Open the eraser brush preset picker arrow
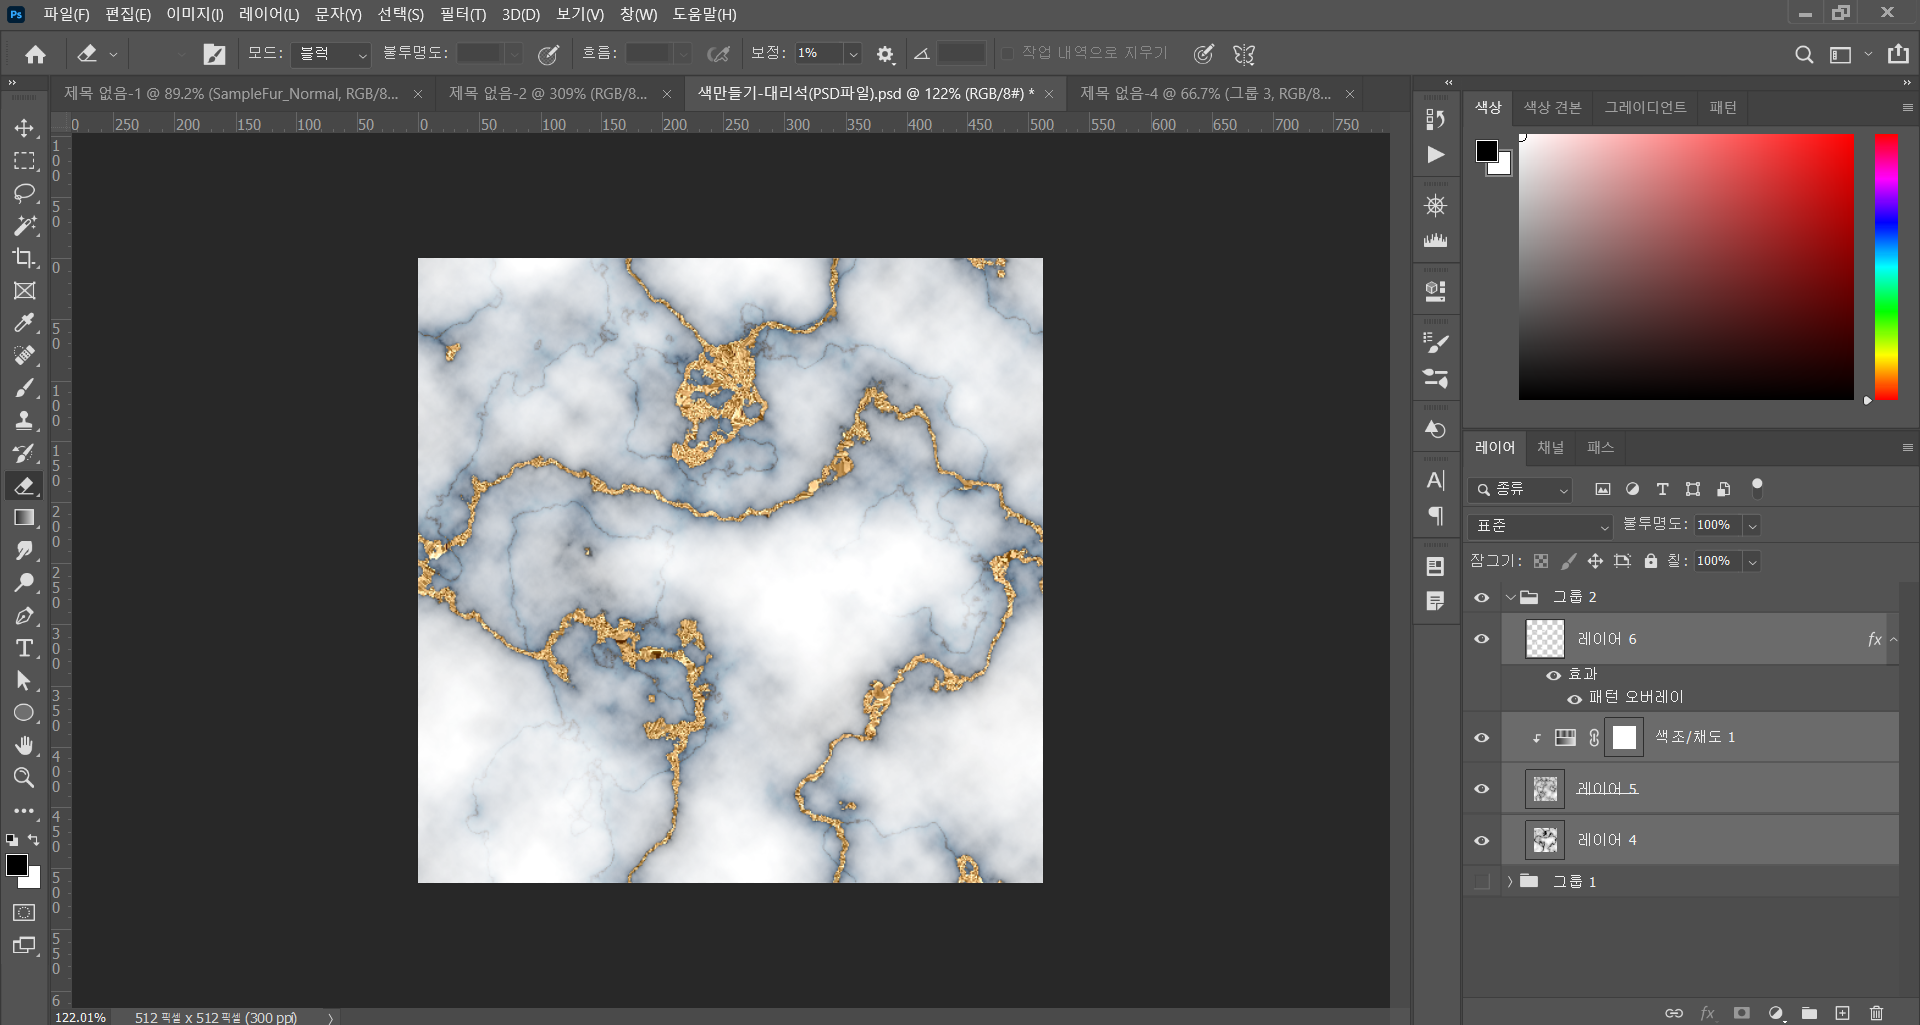Screen dimensions: 1920x1025 pyautogui.click(x=113, y=54)
